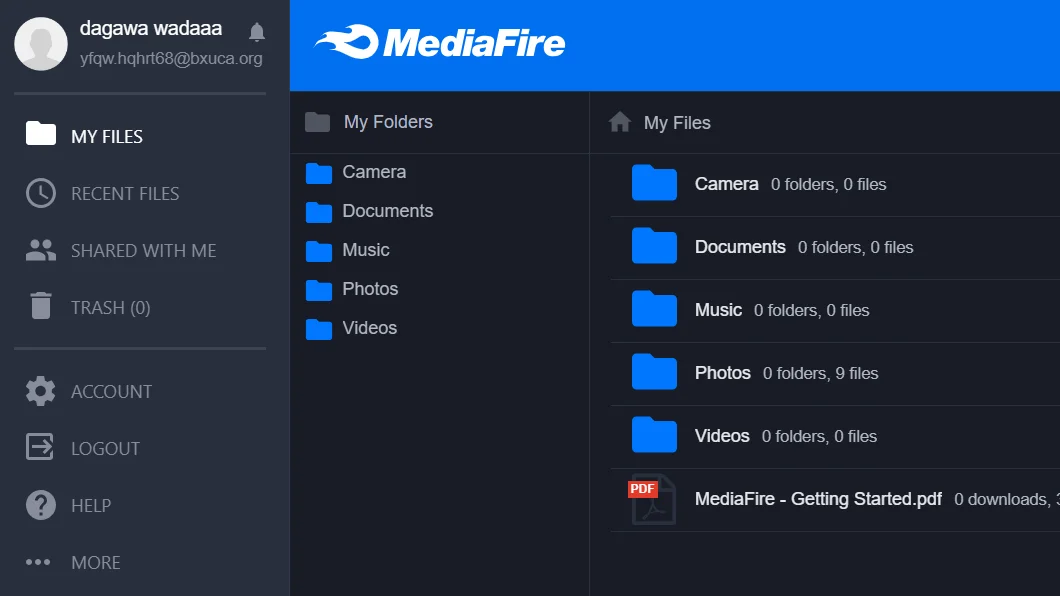Click "0 folders, 0 files" next to Videos
1060x596 pixels.
point(819,437)
